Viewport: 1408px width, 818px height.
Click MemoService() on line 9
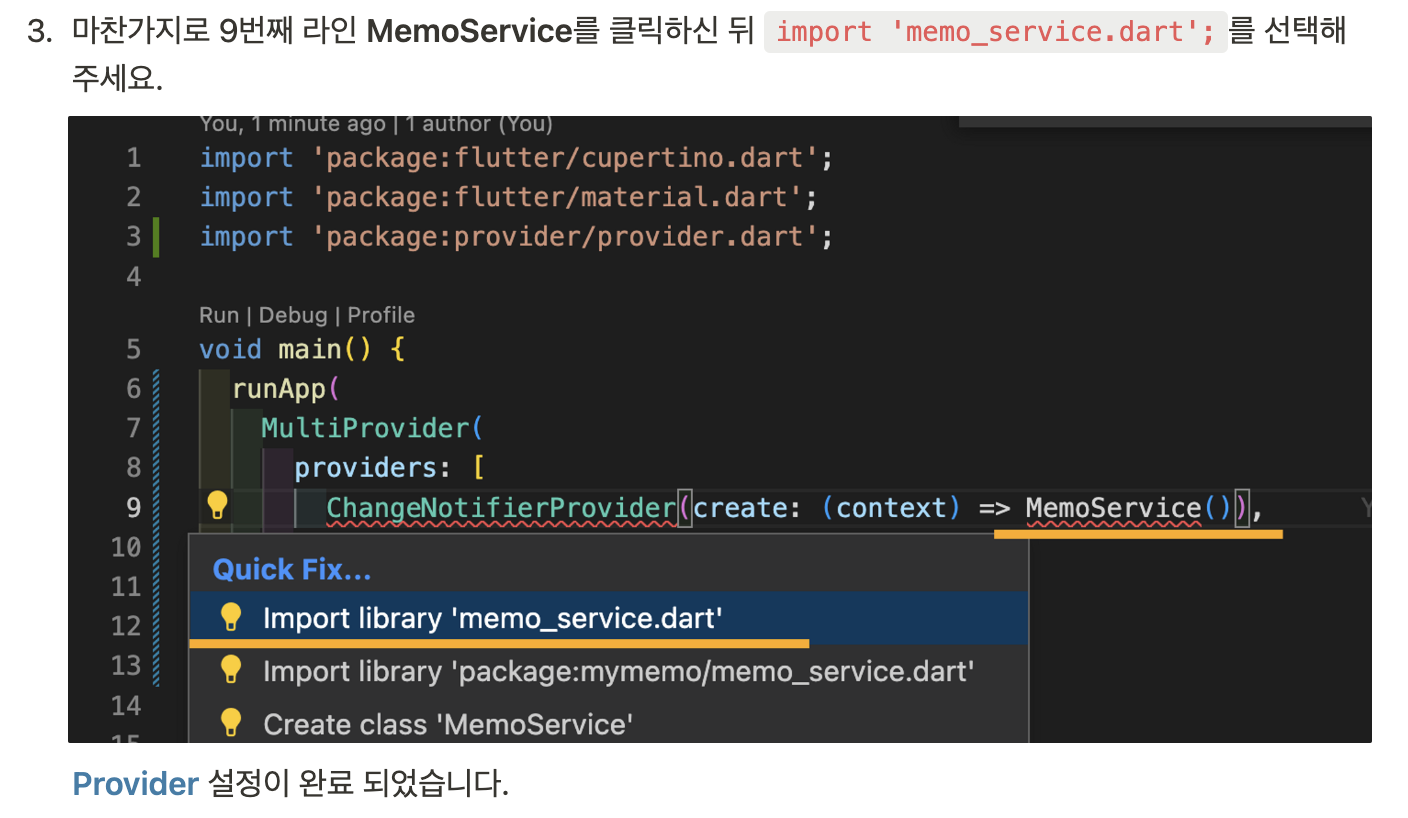tap(1129, 508)
